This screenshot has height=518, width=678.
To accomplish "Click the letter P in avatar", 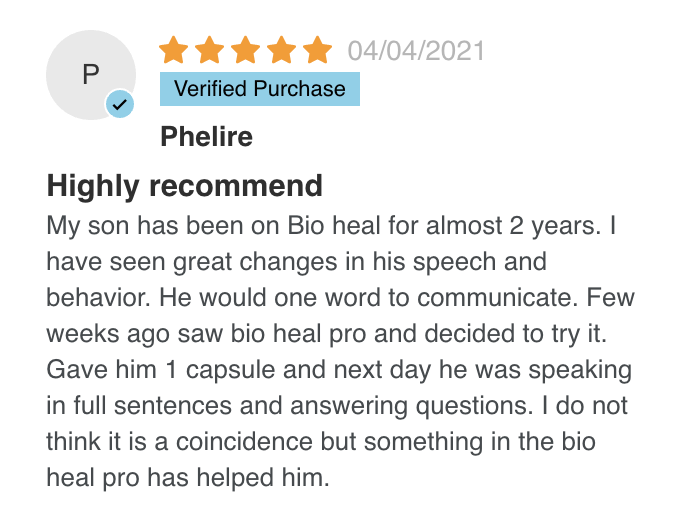I will (x=91, y=74).
